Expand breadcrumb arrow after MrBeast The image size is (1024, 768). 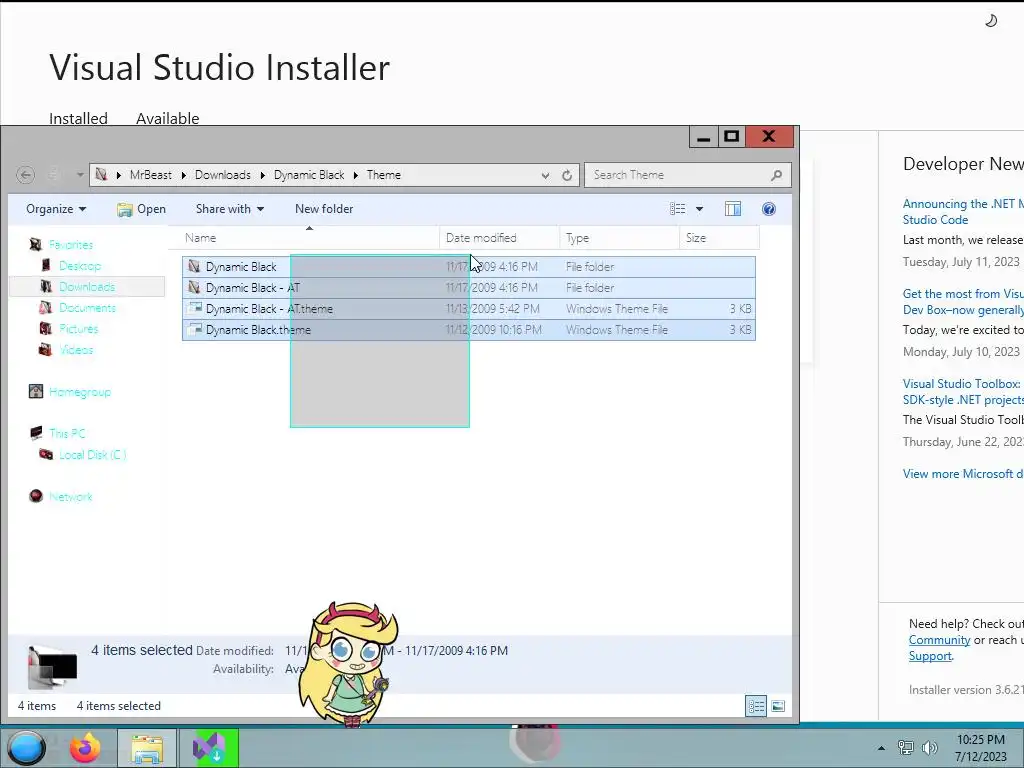[x=184, y=175]
